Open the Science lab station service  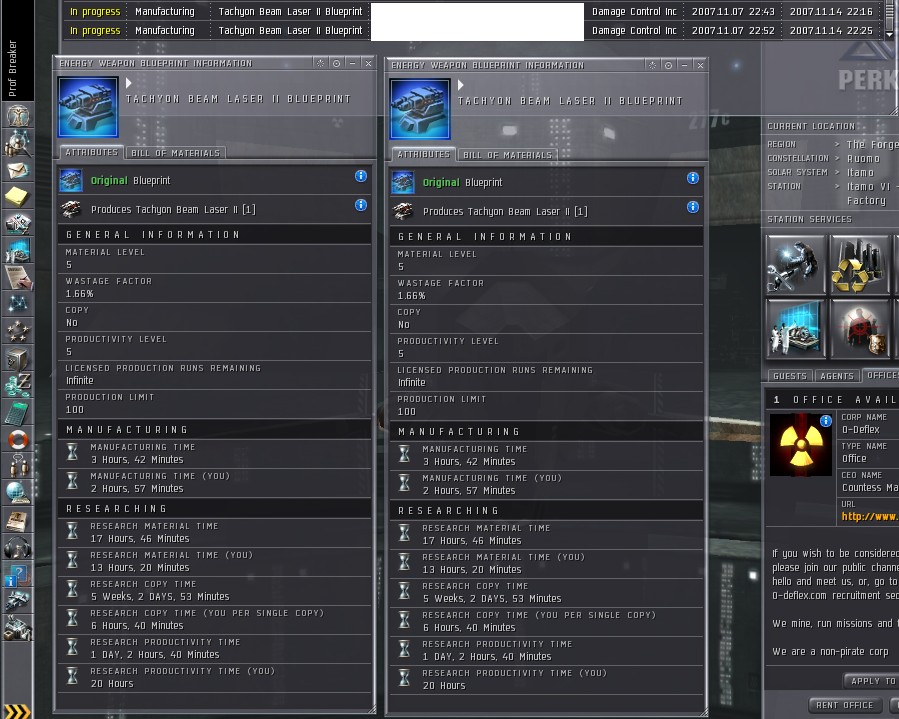pos(796,329)
